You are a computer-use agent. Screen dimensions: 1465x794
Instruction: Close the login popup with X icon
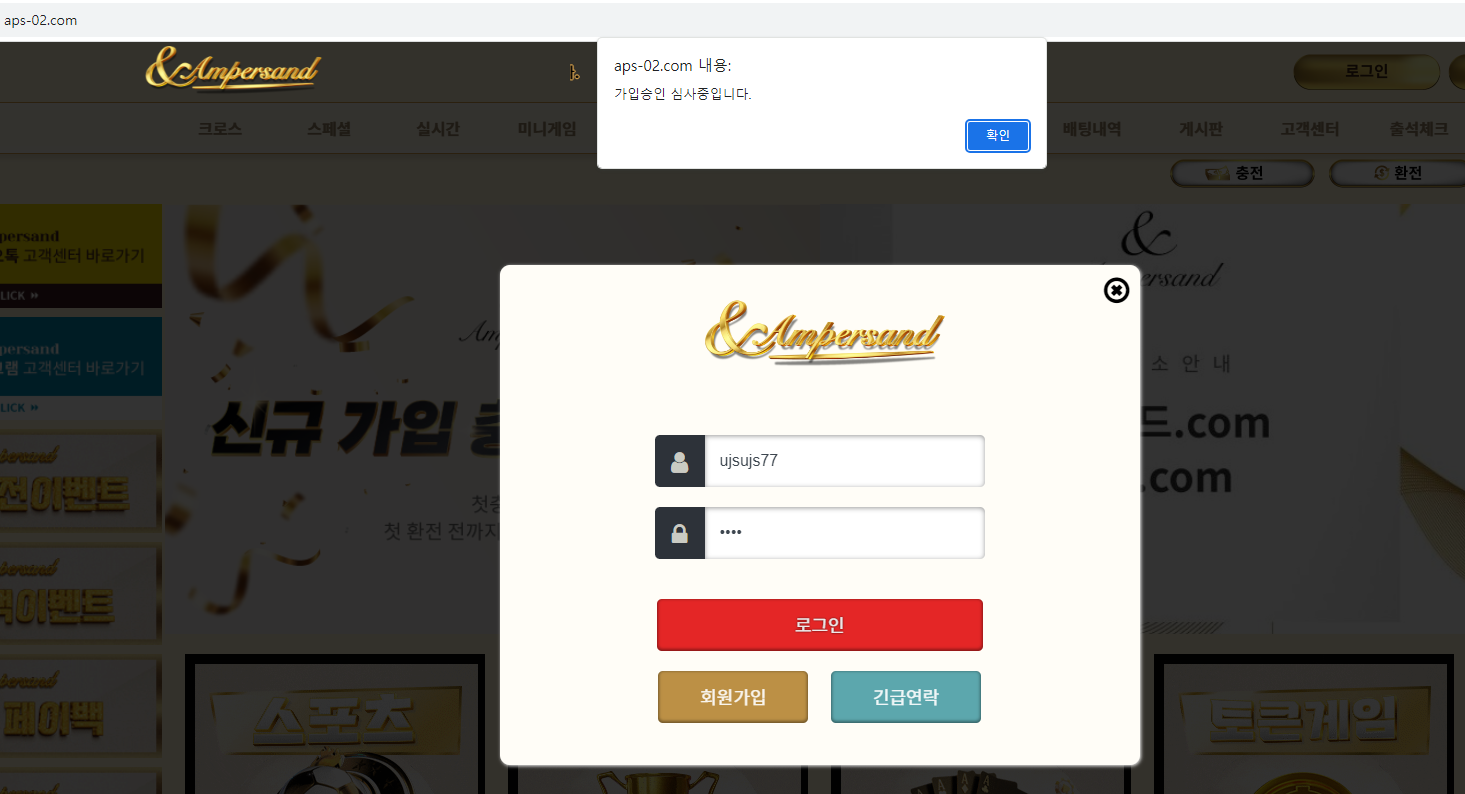[1116, 290]
